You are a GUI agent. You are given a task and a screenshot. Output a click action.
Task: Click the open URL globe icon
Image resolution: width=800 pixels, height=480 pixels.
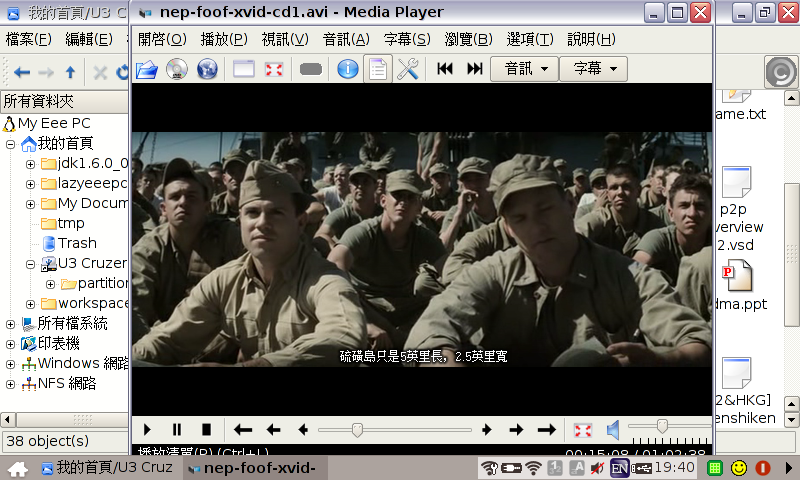(x=207, y=69)
